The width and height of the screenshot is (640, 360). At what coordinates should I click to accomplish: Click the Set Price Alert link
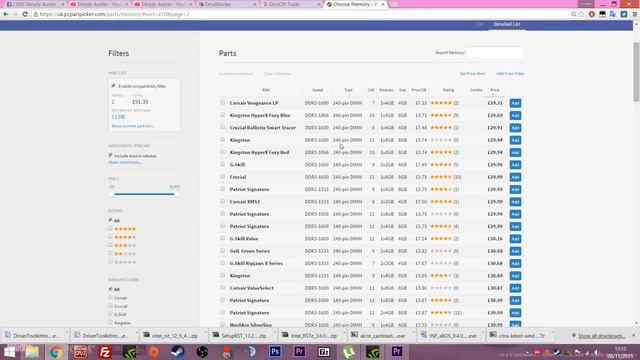(472, 73)
